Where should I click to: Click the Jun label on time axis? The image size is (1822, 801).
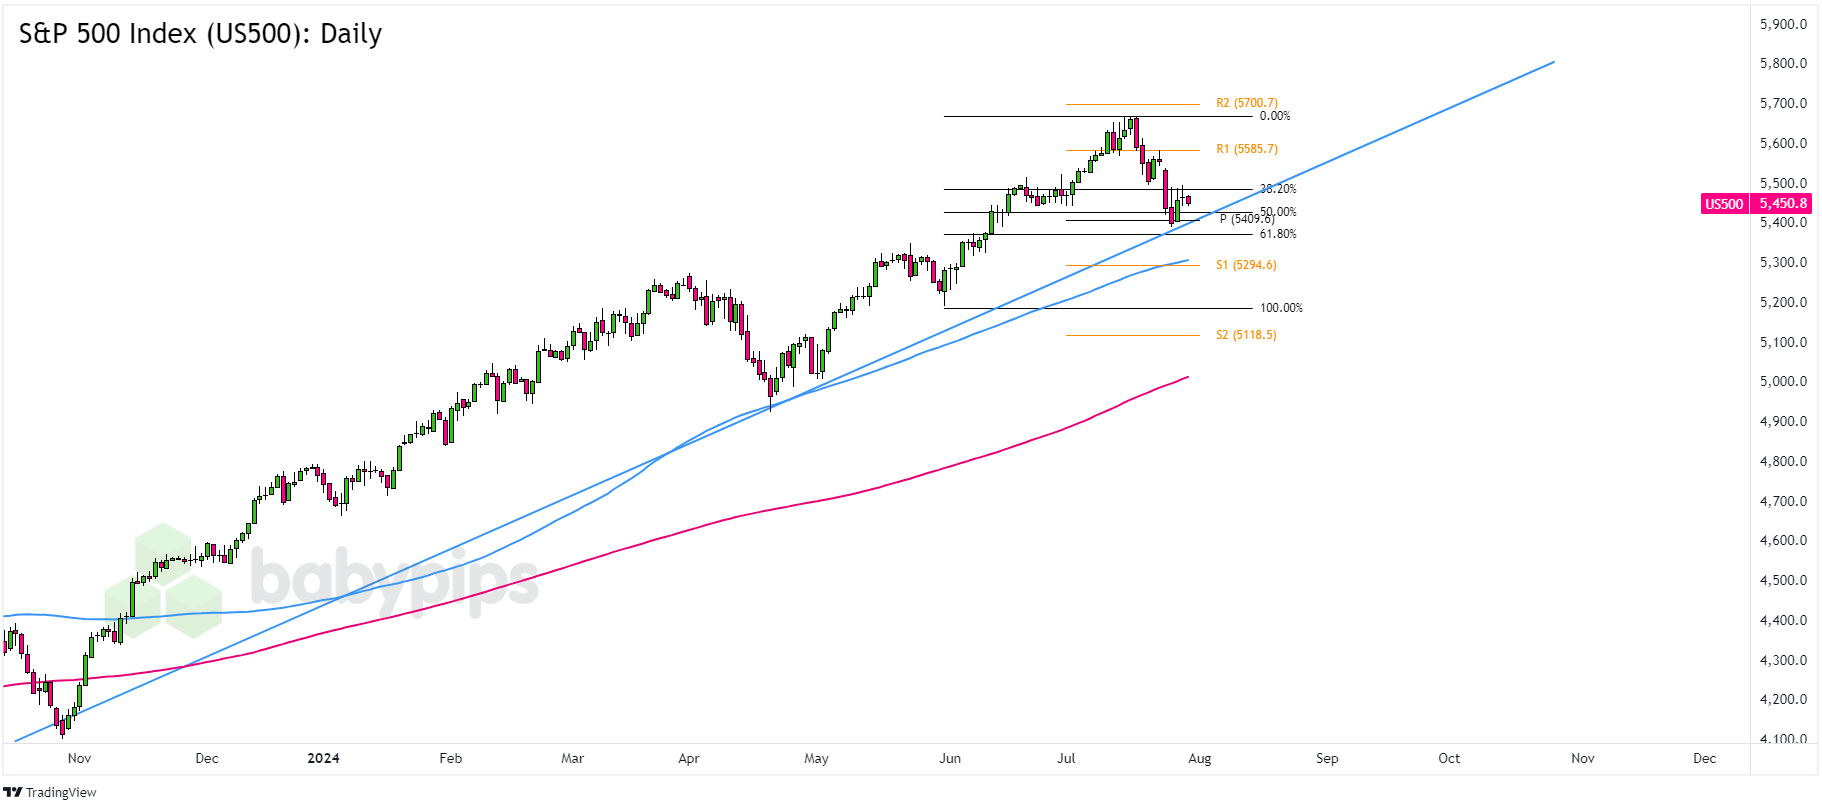(x=950, y=758)
